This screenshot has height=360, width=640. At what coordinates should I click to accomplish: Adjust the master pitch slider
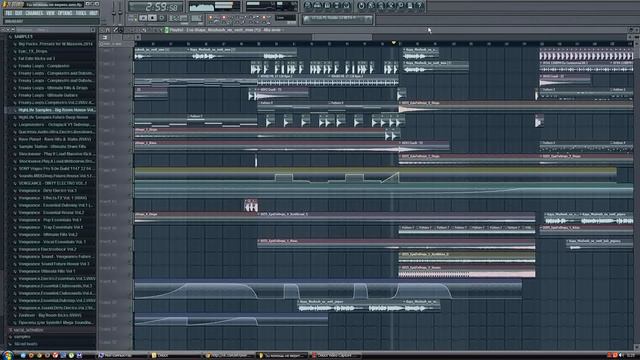[x=120, y=12]
